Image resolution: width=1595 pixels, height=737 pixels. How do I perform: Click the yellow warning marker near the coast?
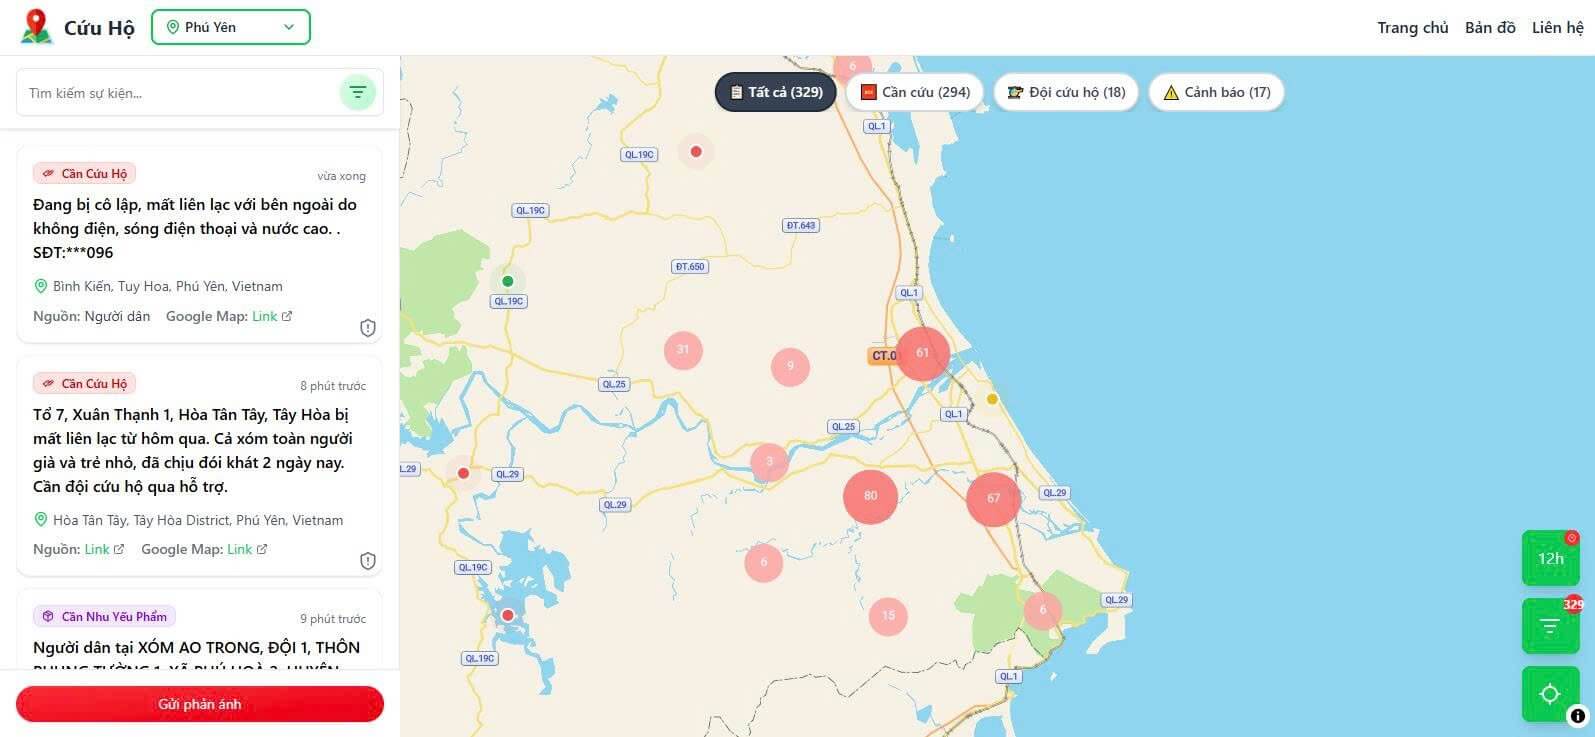coord(992,399)
